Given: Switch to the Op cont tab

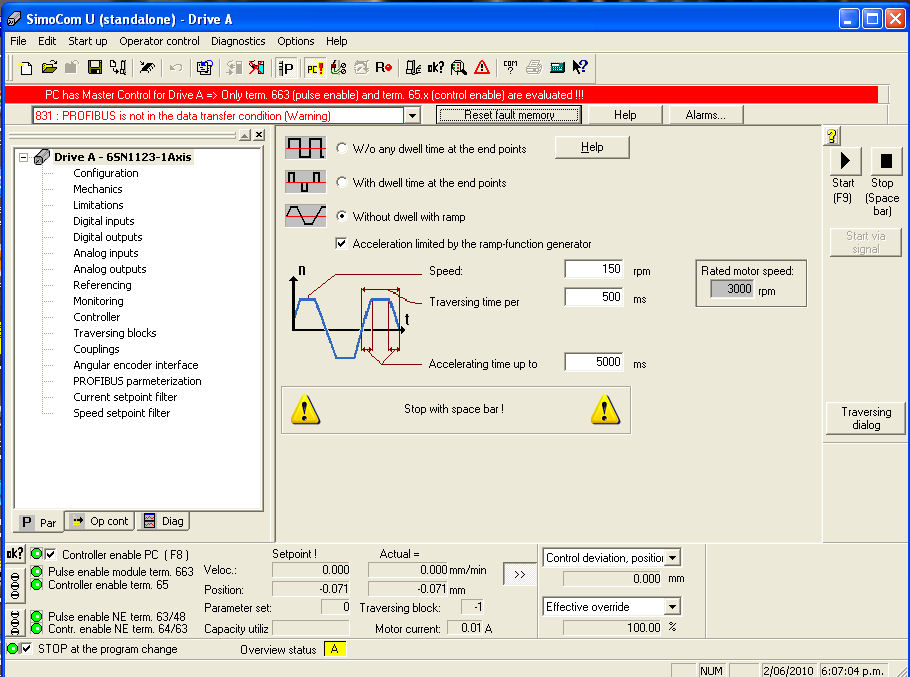Looking at the screenshot, I should coord(100,521).
